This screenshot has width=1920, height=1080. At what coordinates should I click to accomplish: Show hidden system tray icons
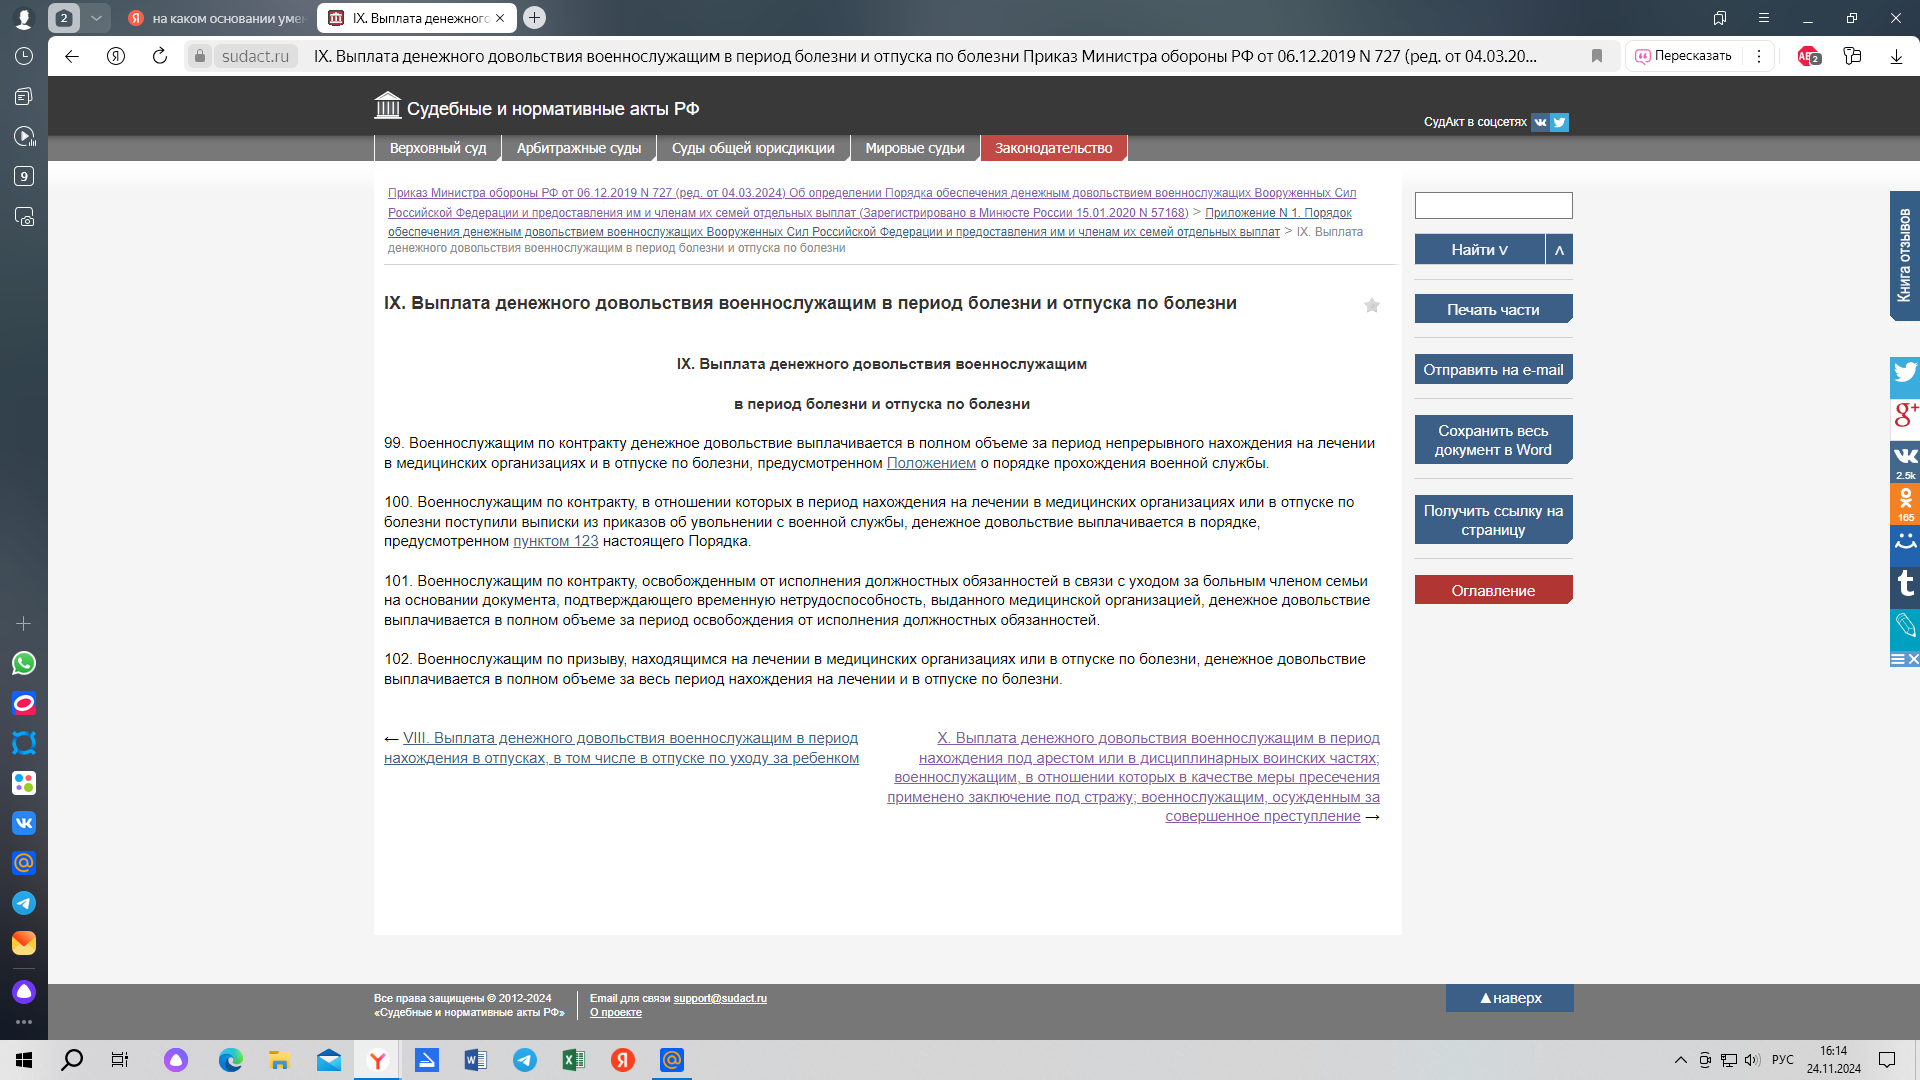pyautogui.click(x=1681, y=1060)
